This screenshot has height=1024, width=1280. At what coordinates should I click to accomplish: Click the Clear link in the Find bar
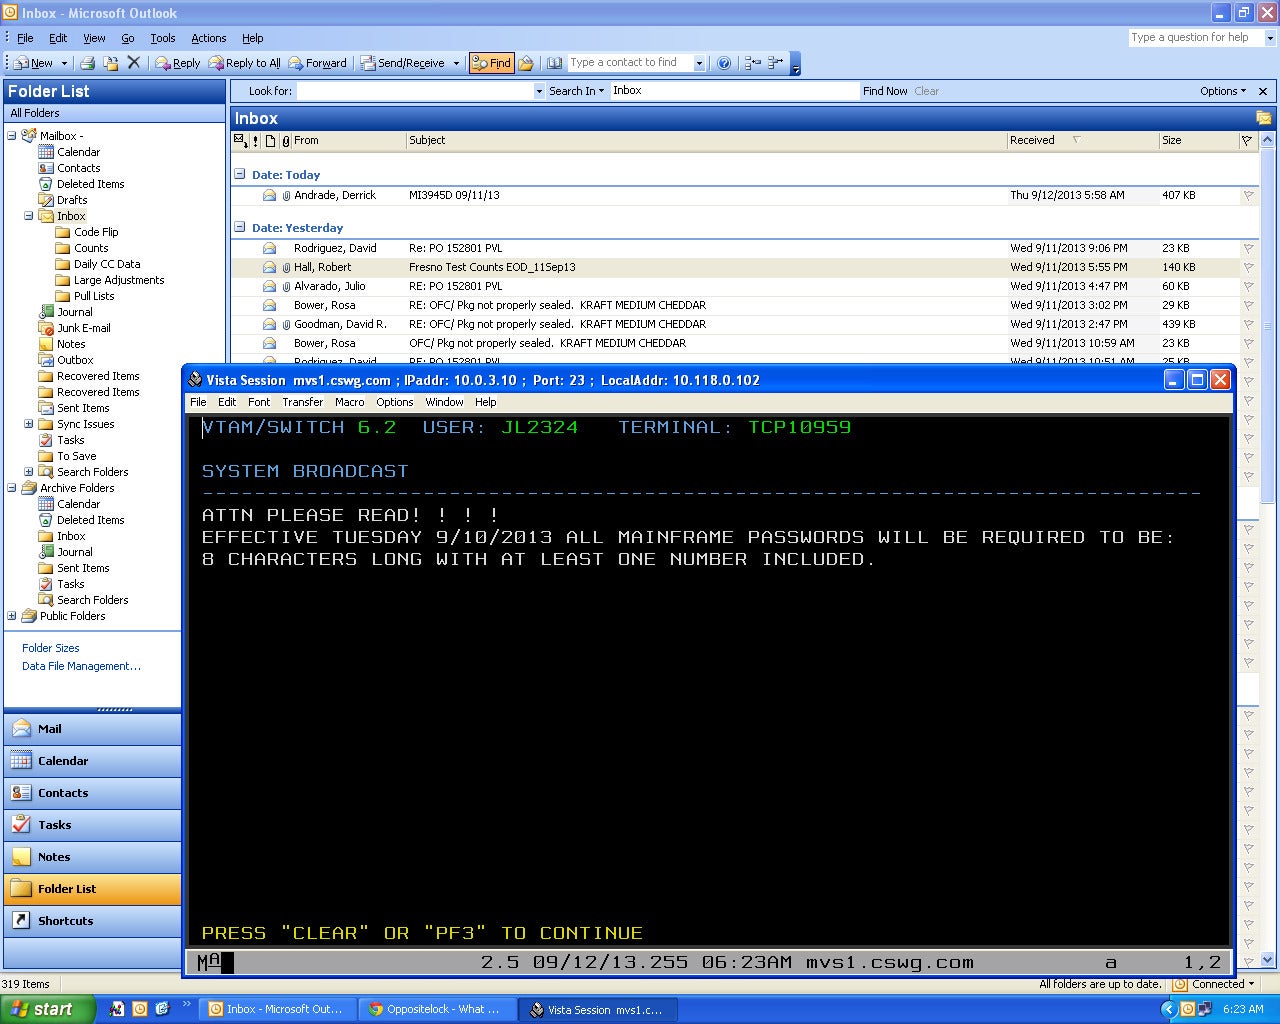pyautogui.click(x=927, y=91)
